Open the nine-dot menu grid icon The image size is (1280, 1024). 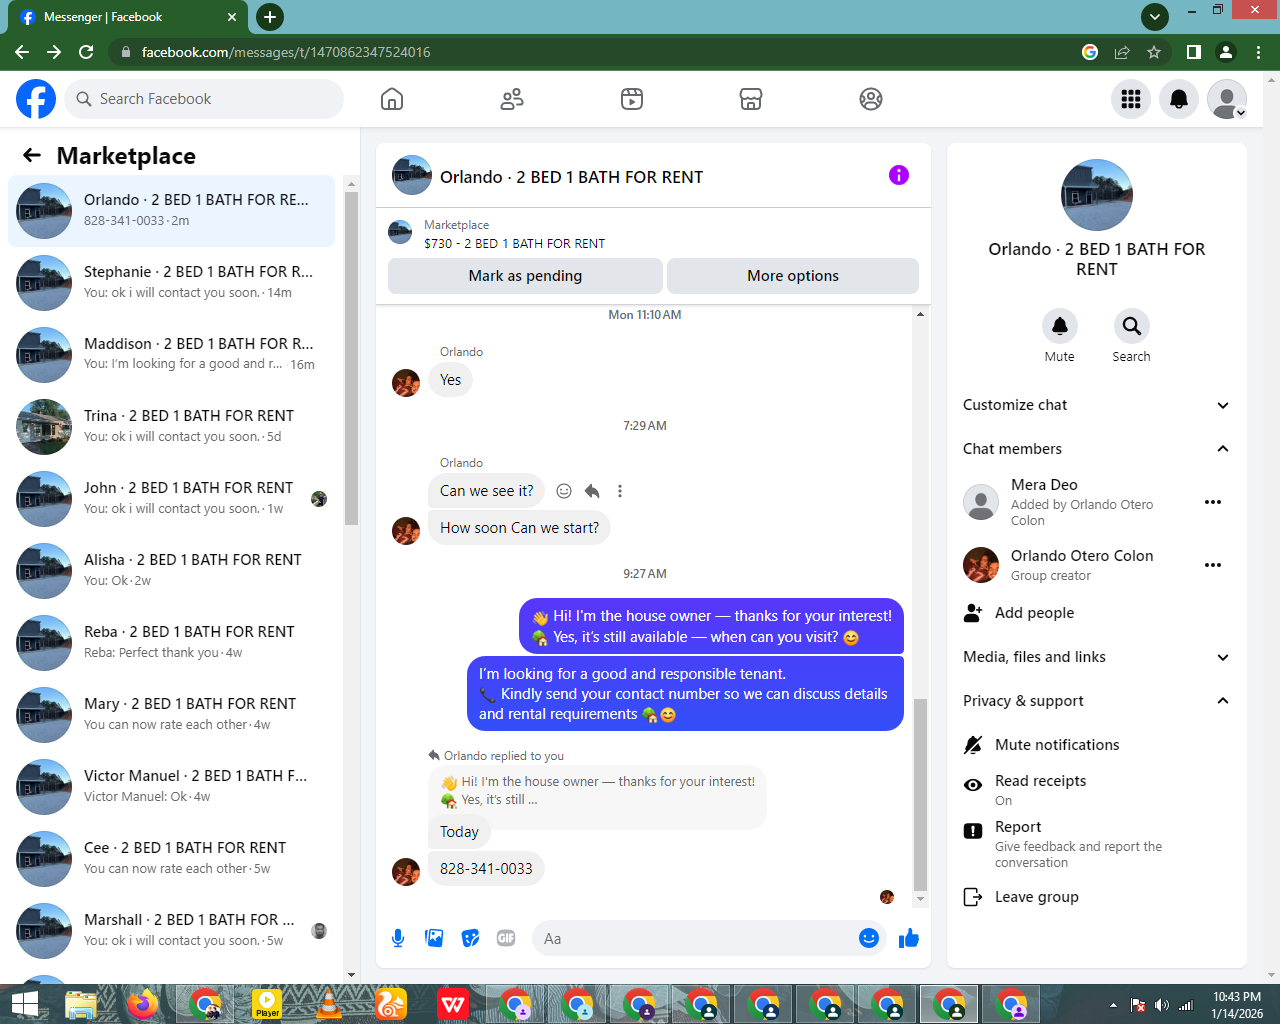[1131, 99]
